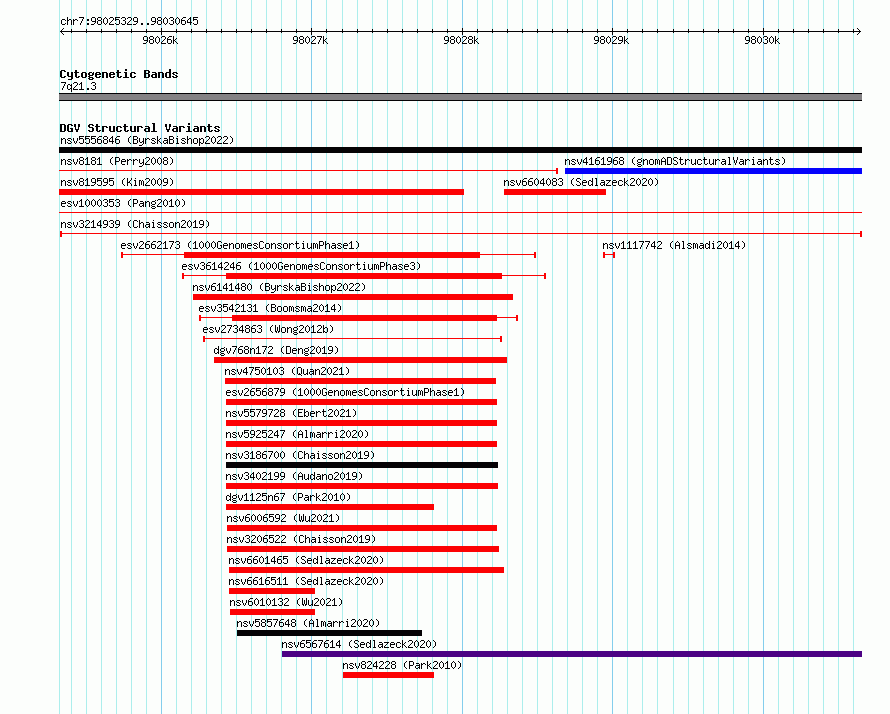Click the nsv5556846 (ByrskaBishop2022) variant label
The height and width of the screenshot is (714, 890).
(147, 140)
